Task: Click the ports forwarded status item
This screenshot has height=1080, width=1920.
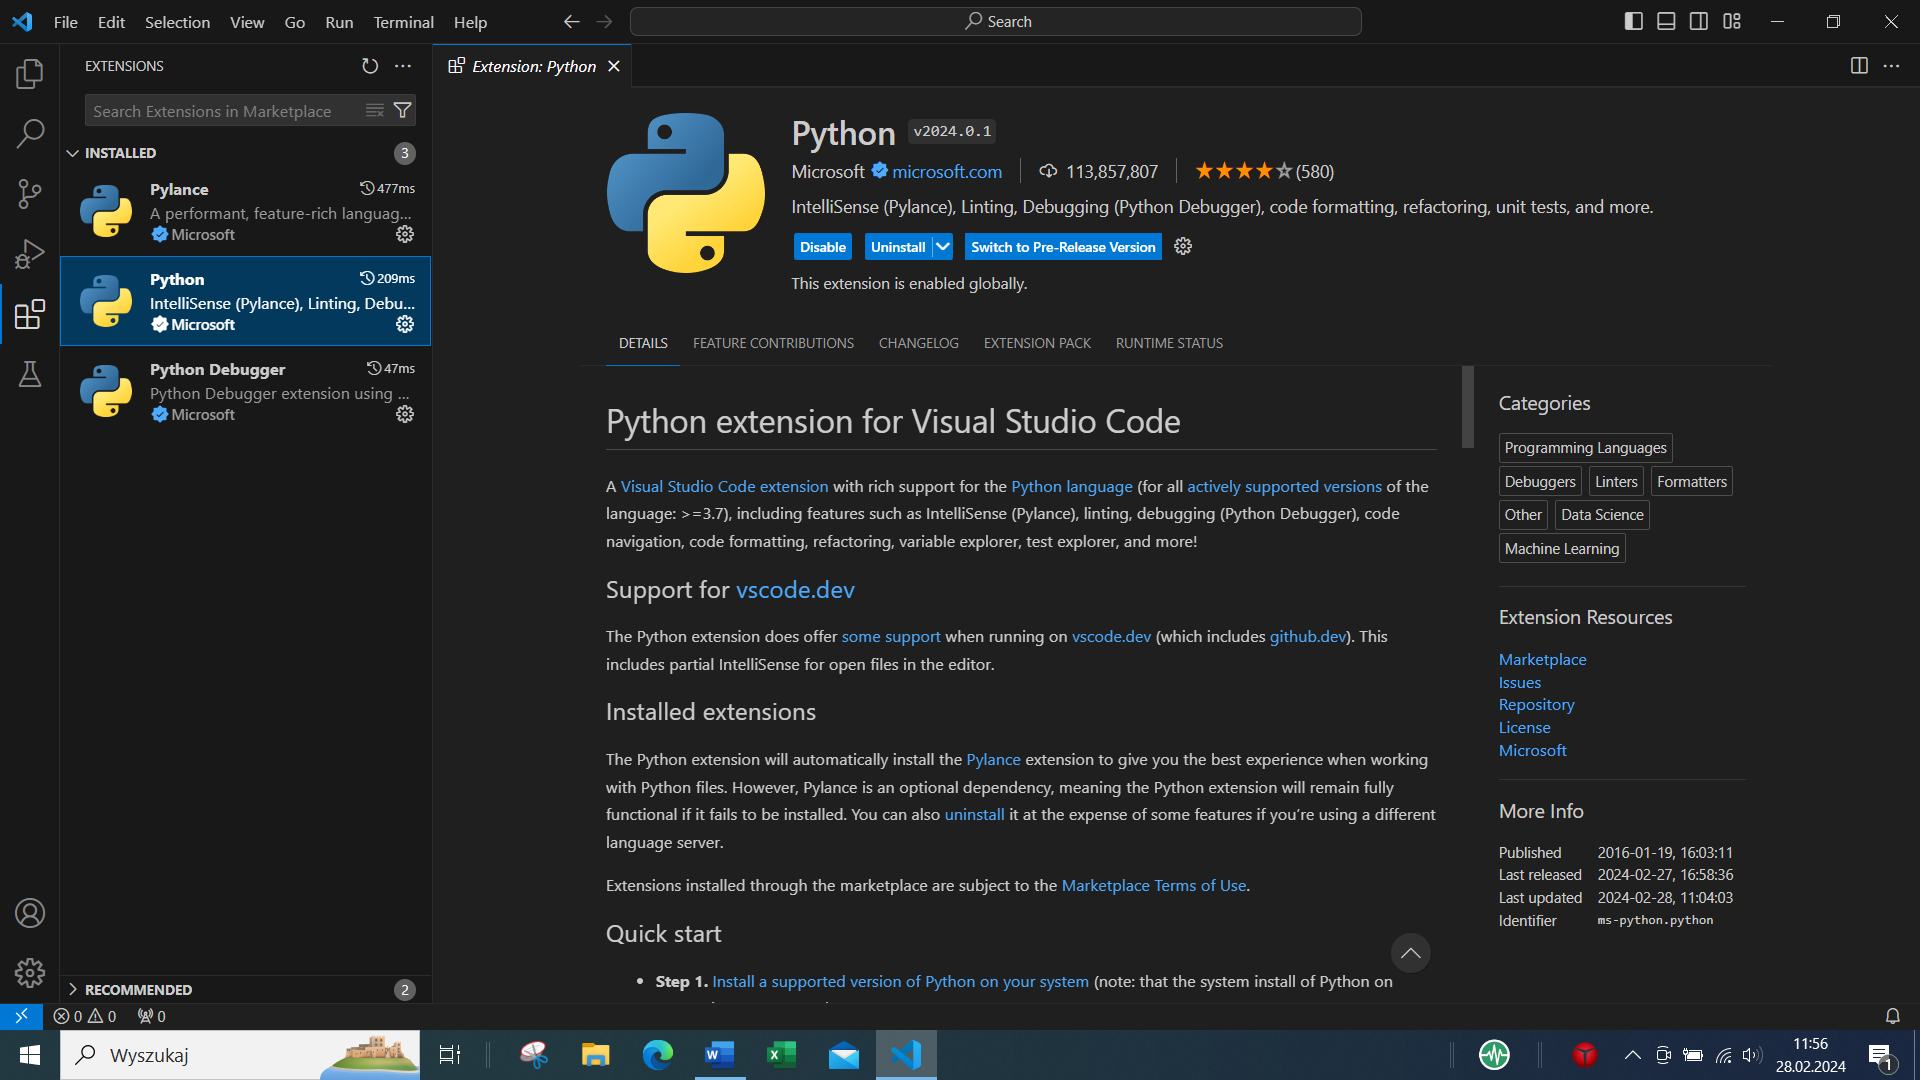Action: click(152, 1016)
